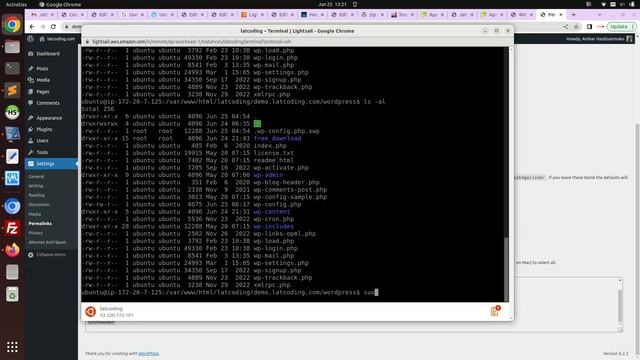Click the Activities button in top bar
The image size is (640, 360).
coord(16,4)
